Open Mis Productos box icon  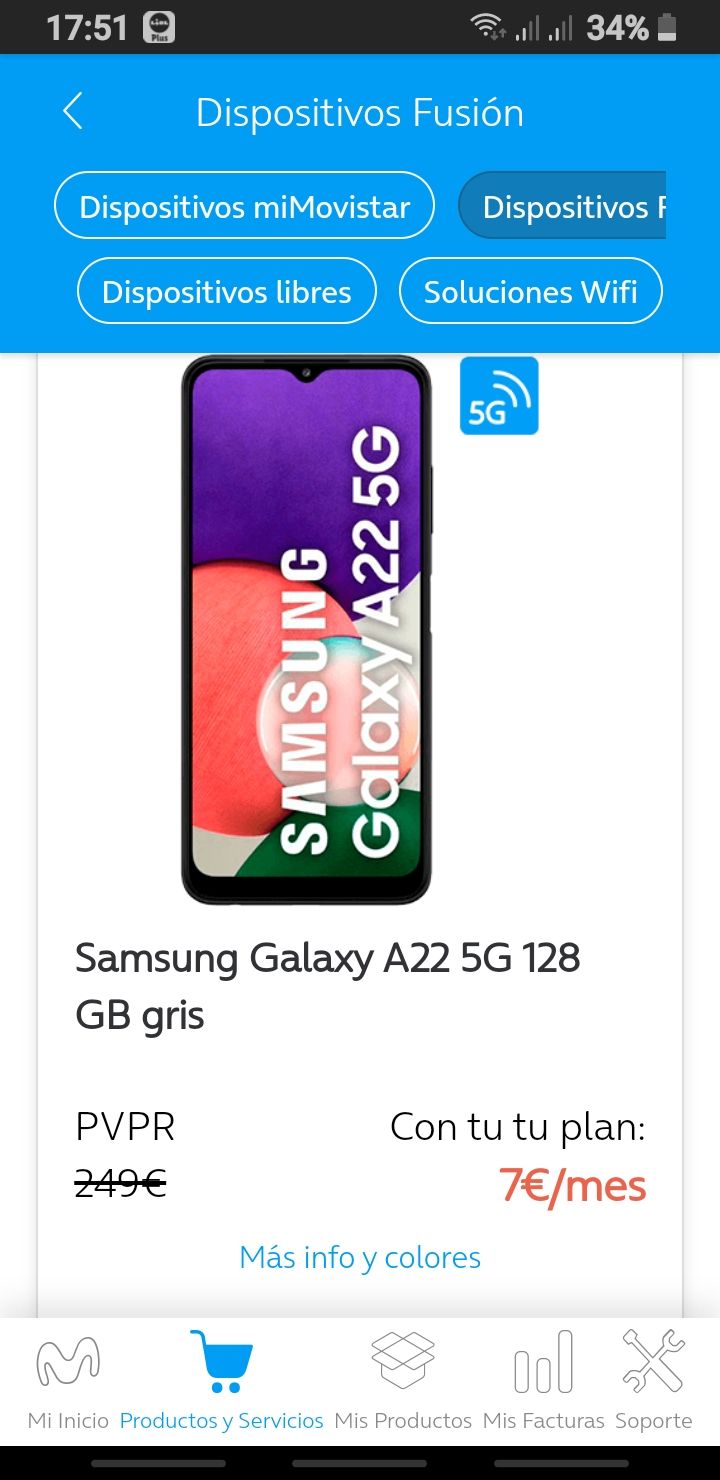pyautogui.click(x=403, y=1360)
